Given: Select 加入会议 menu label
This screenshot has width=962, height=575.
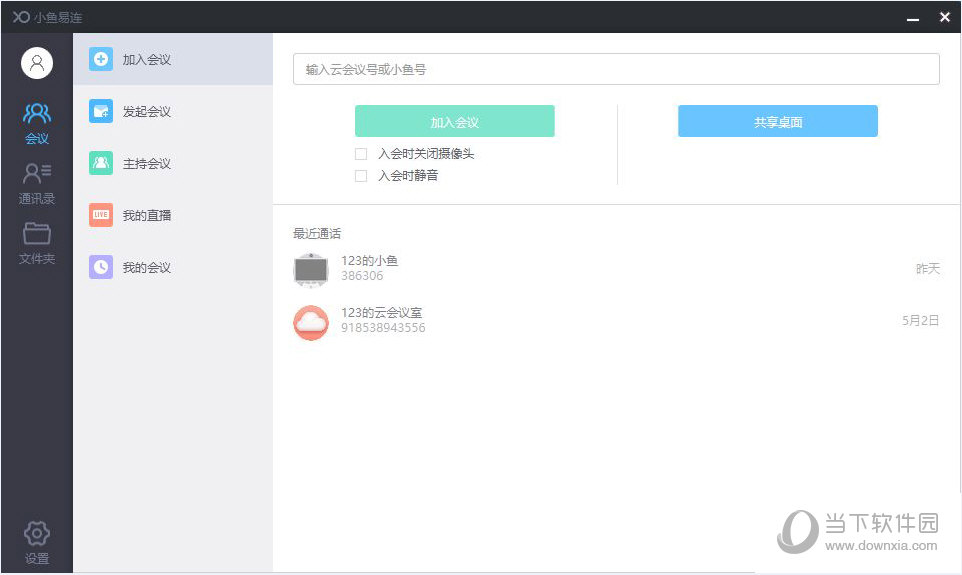Looking at the screenshot, I should tap(147, 60).
